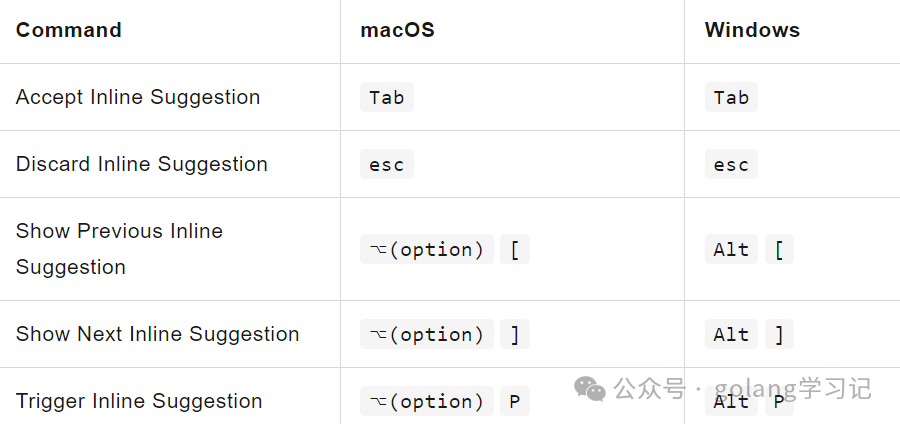Select the Accept Inline Suggestion text
Viewport: 900px width, 424px height.
138,97
